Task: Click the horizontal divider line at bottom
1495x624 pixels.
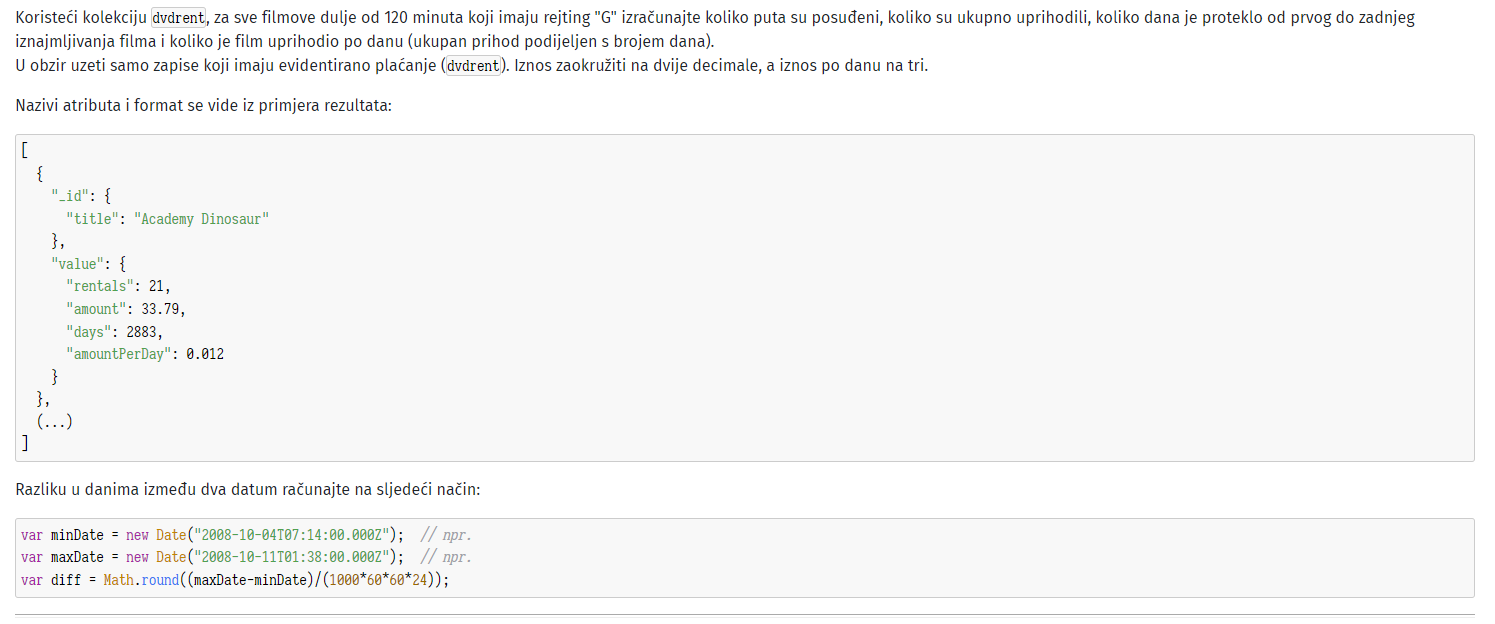Action: click(x=745, y=615)
